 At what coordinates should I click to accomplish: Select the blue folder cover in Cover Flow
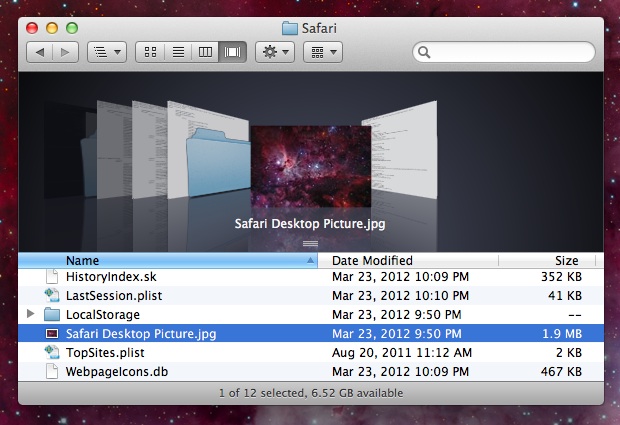click(x=218, y=162)
